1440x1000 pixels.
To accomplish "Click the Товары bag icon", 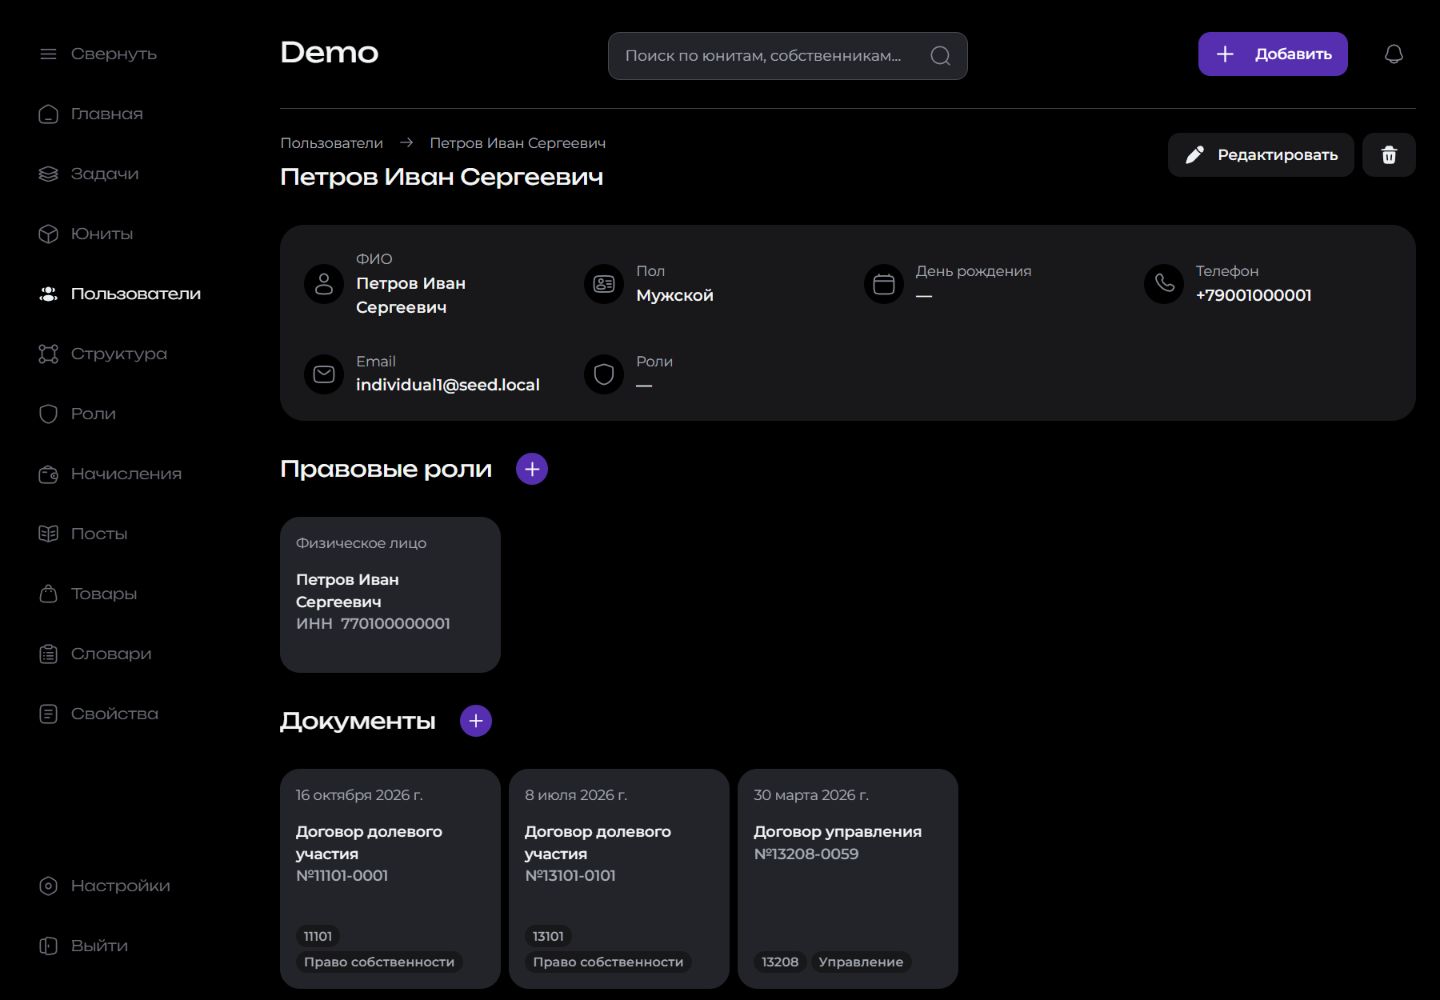I will [x=48, y=594].
